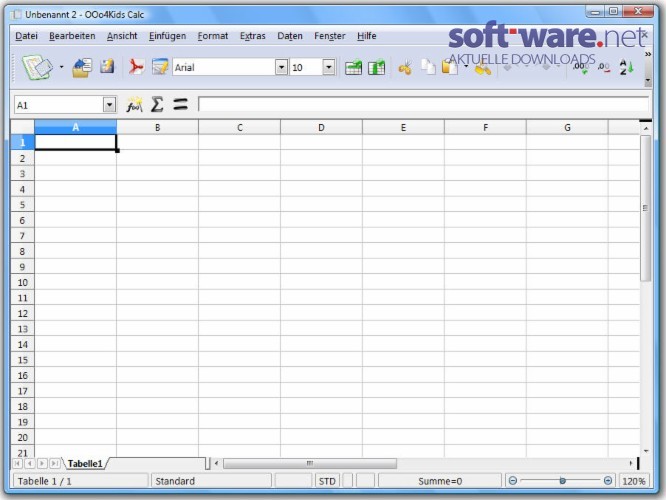Click the Select All corner box

click(23, 127)
